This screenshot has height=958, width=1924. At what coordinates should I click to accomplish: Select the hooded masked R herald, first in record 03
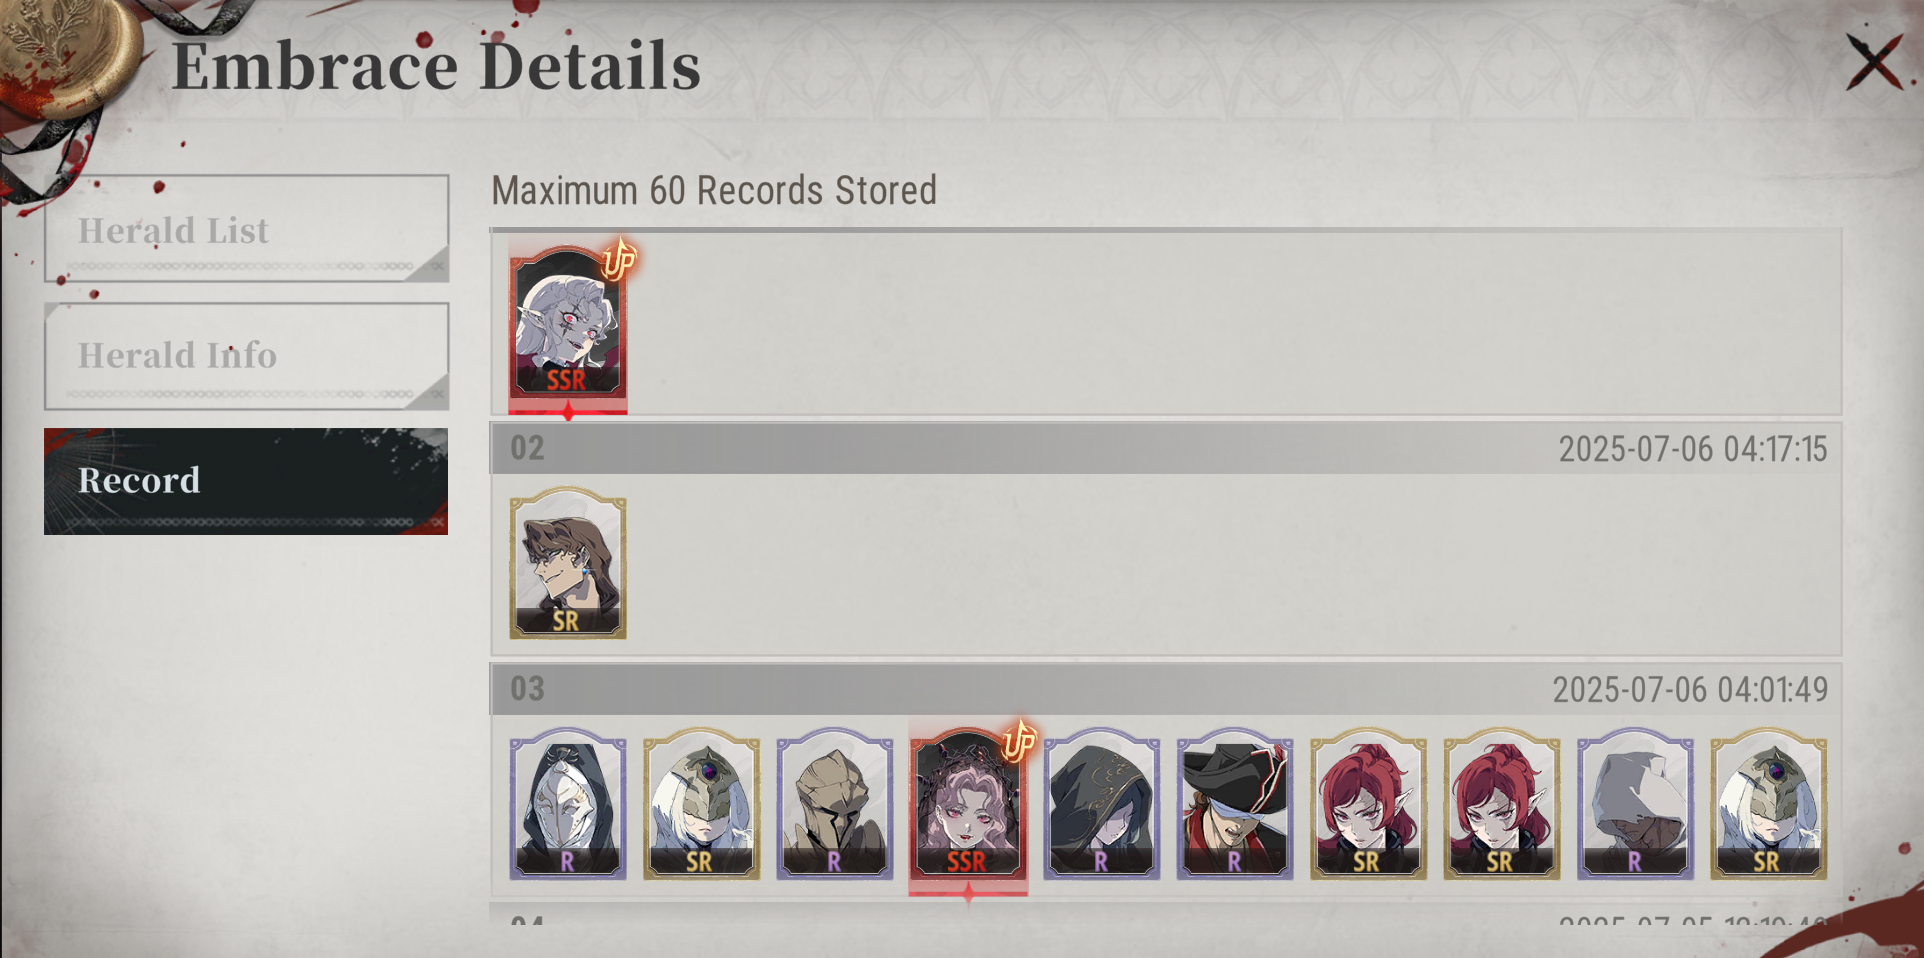click(x=568, y=804)
